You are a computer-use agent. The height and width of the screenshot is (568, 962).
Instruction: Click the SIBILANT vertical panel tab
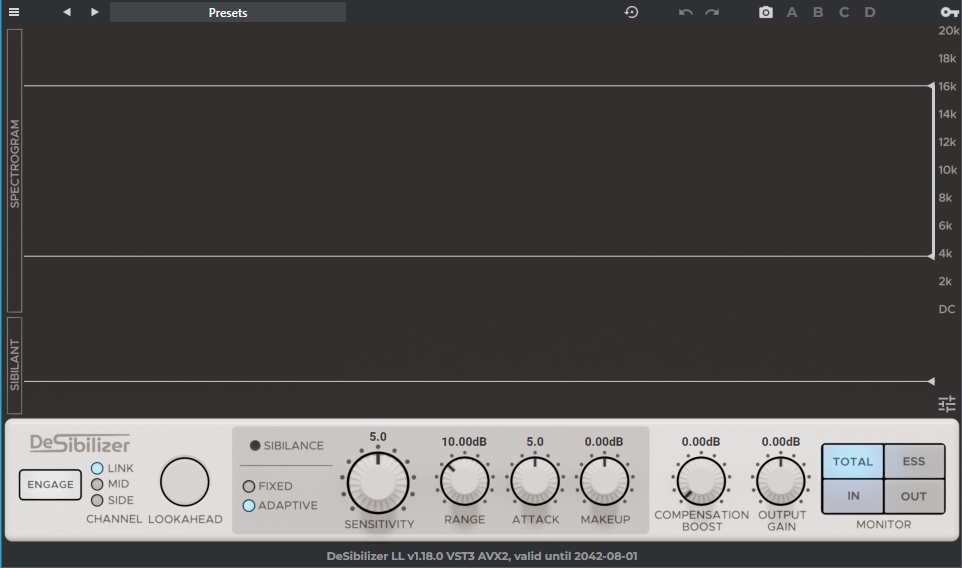[x=15, y=366]
